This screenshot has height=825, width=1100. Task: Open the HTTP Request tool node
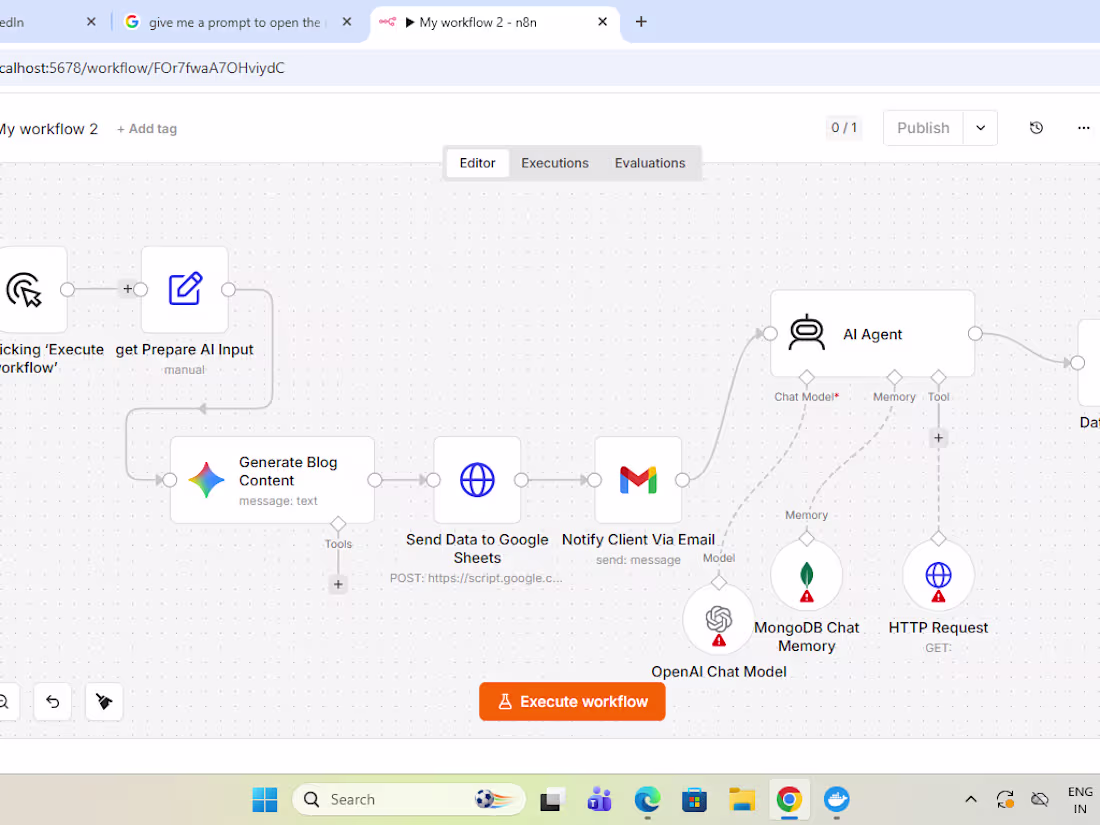pos(938,577)
